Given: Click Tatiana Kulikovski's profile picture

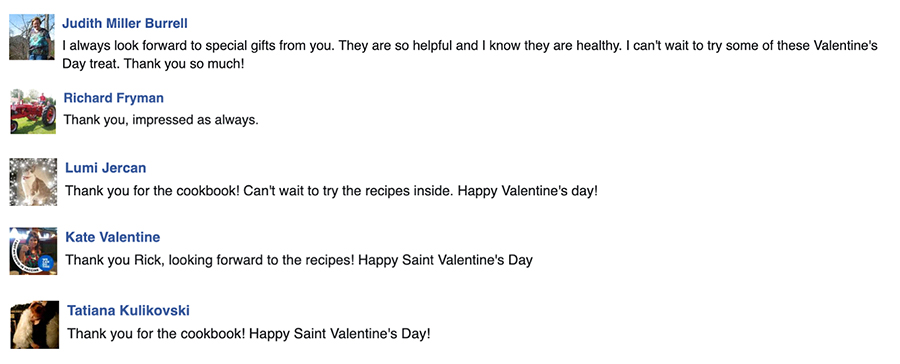Looking at the screenshot, I should [34, 324].
